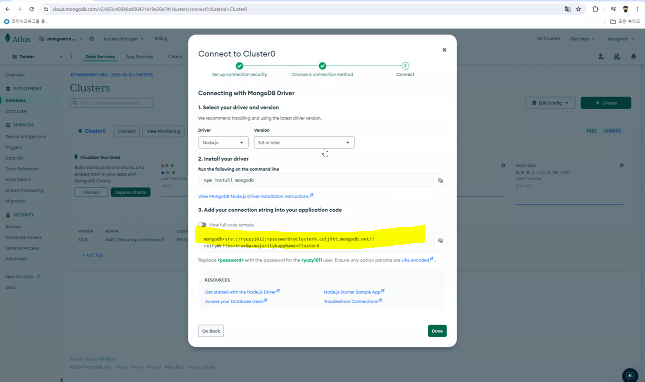Click the Connect step circle
Viewport: 645px width, 382px height.
pos(405,66)
